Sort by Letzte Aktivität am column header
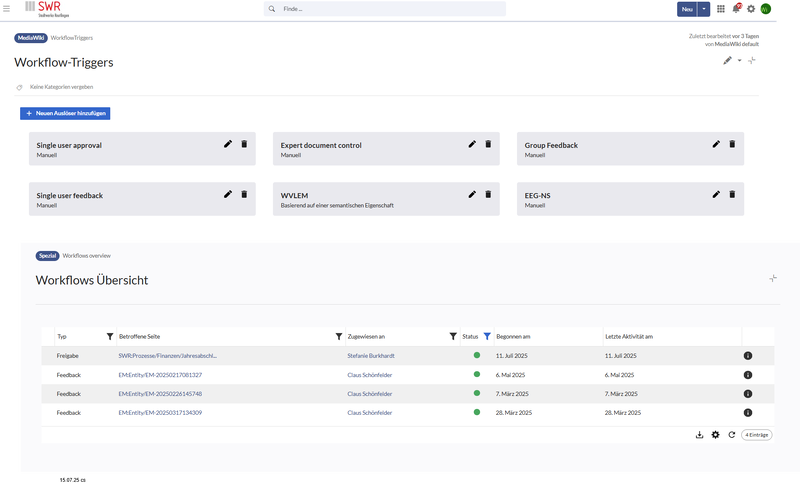The image size is (800, 486). click(629, 337)
